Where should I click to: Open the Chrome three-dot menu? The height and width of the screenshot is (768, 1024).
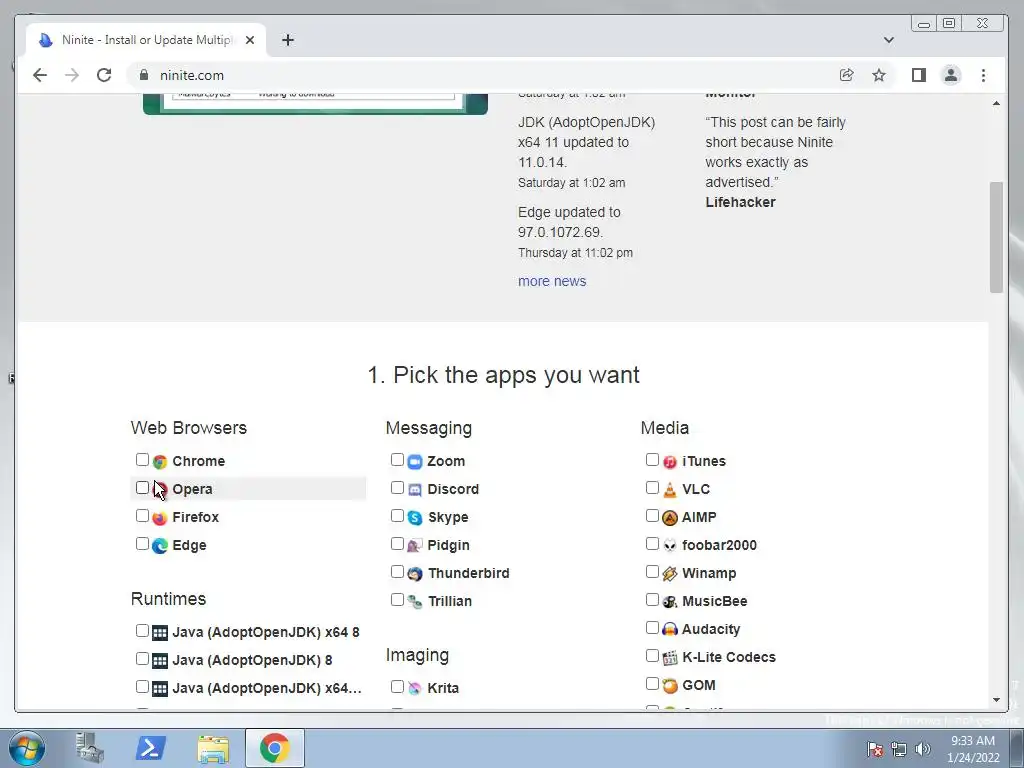984,75
